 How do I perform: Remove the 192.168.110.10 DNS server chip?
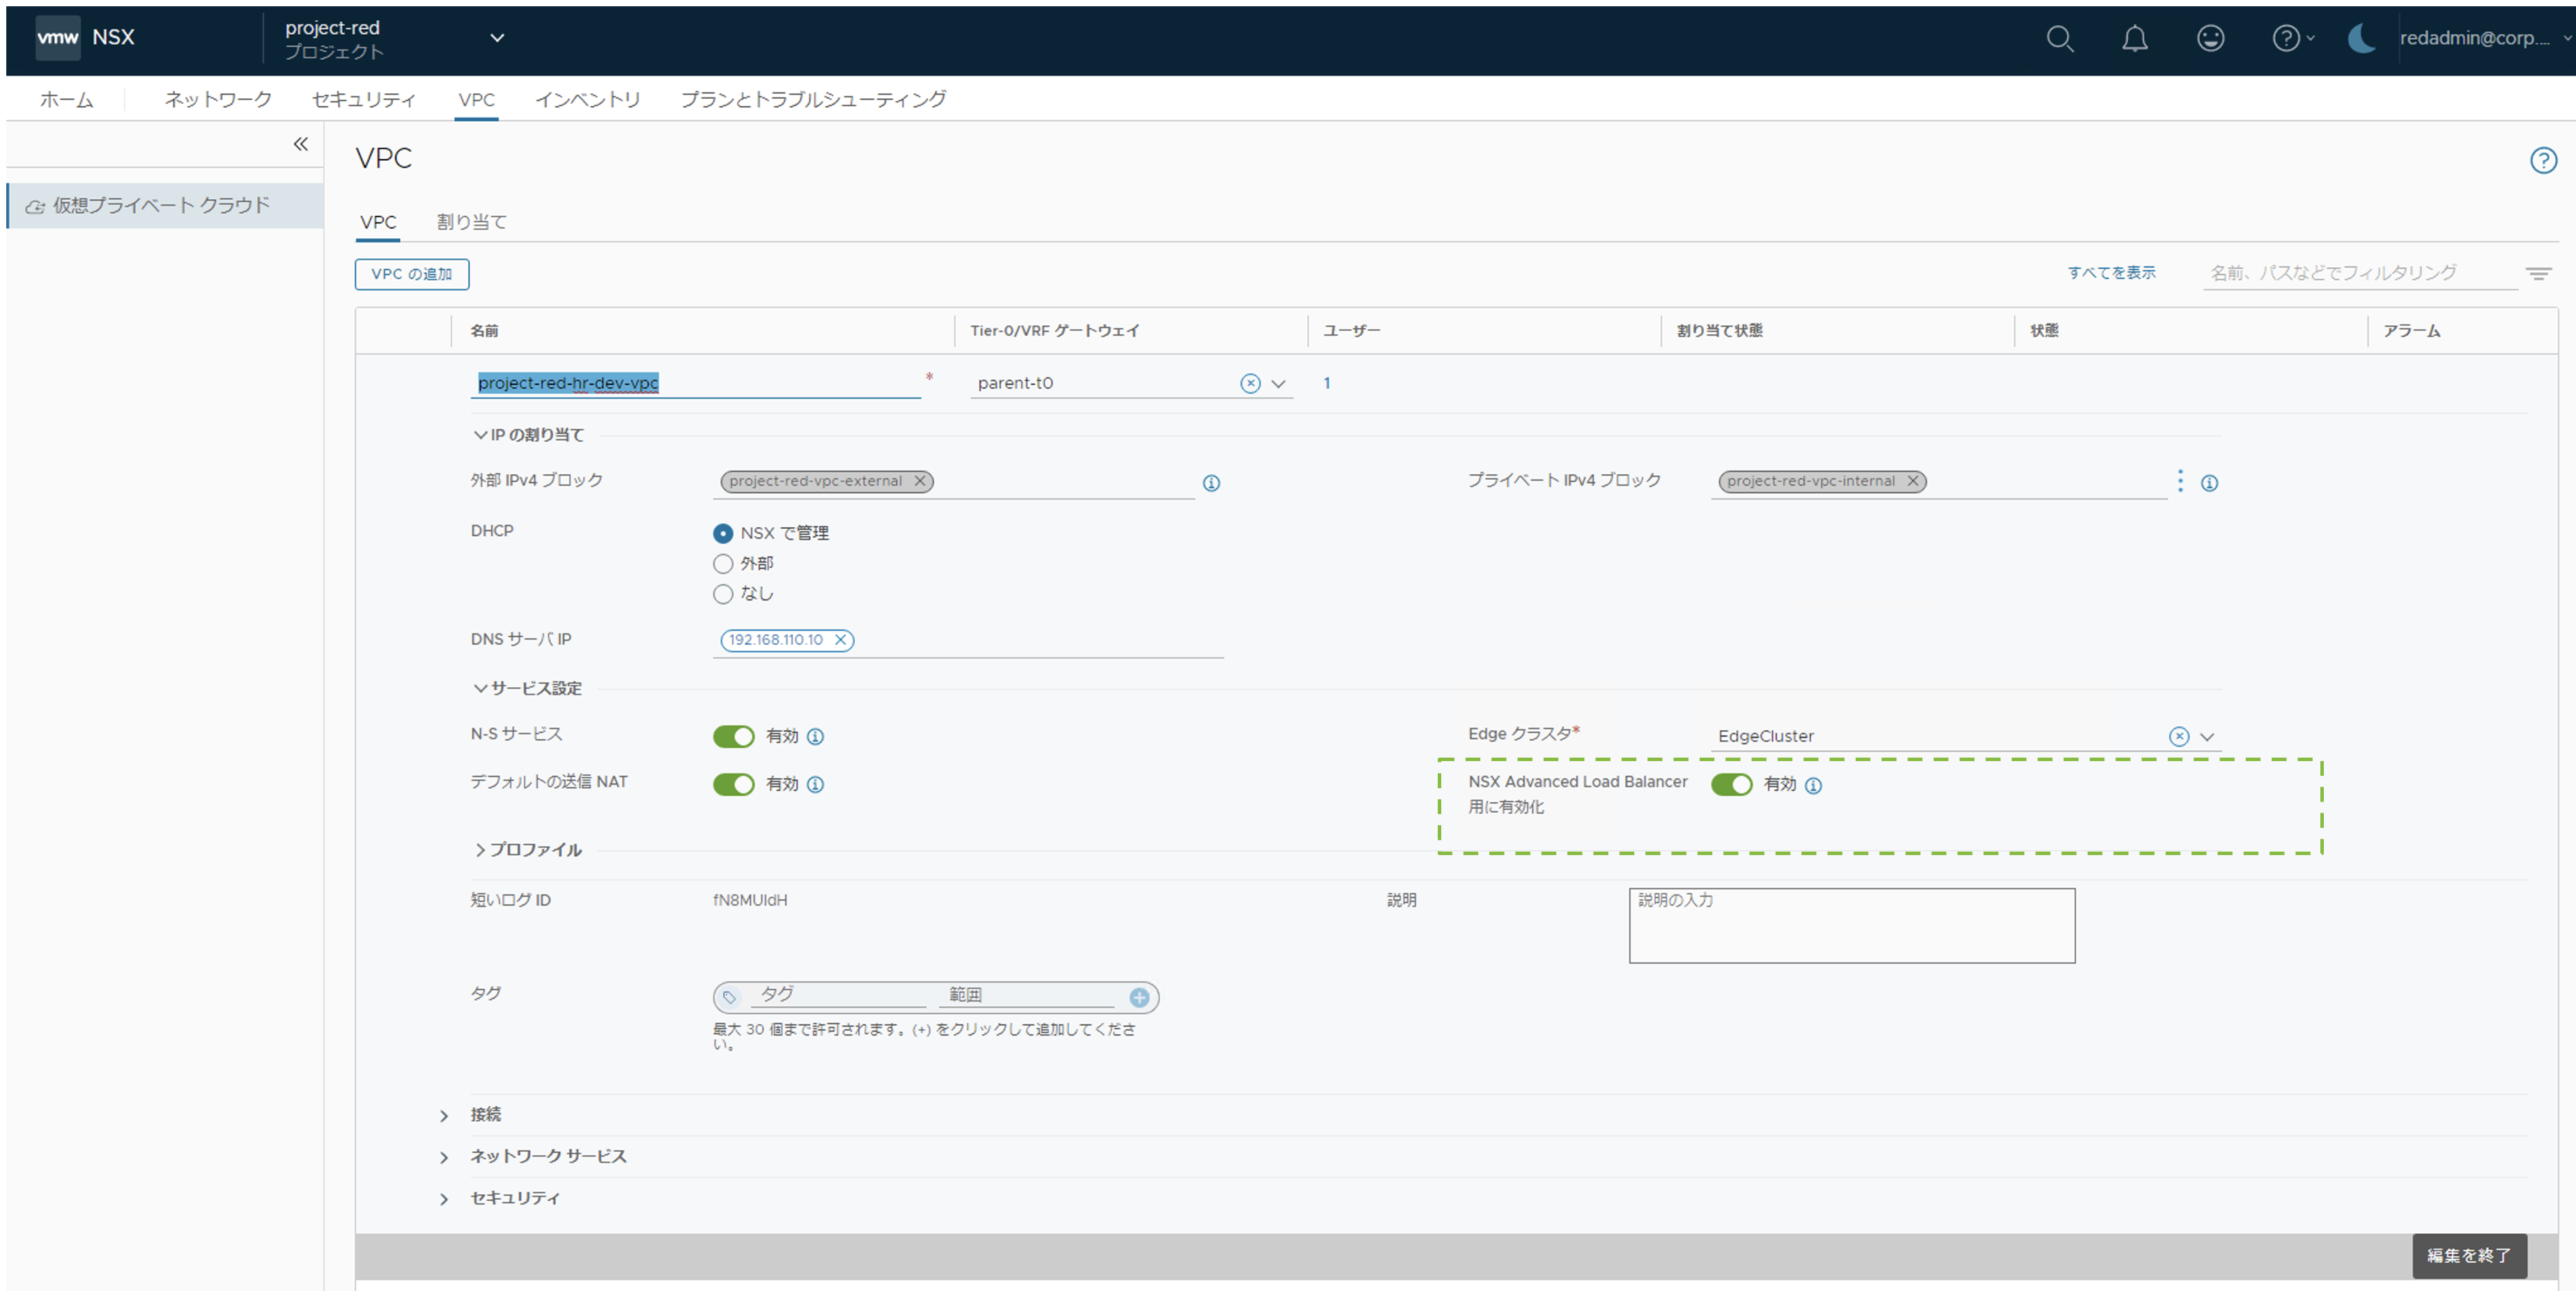(841, 640)
